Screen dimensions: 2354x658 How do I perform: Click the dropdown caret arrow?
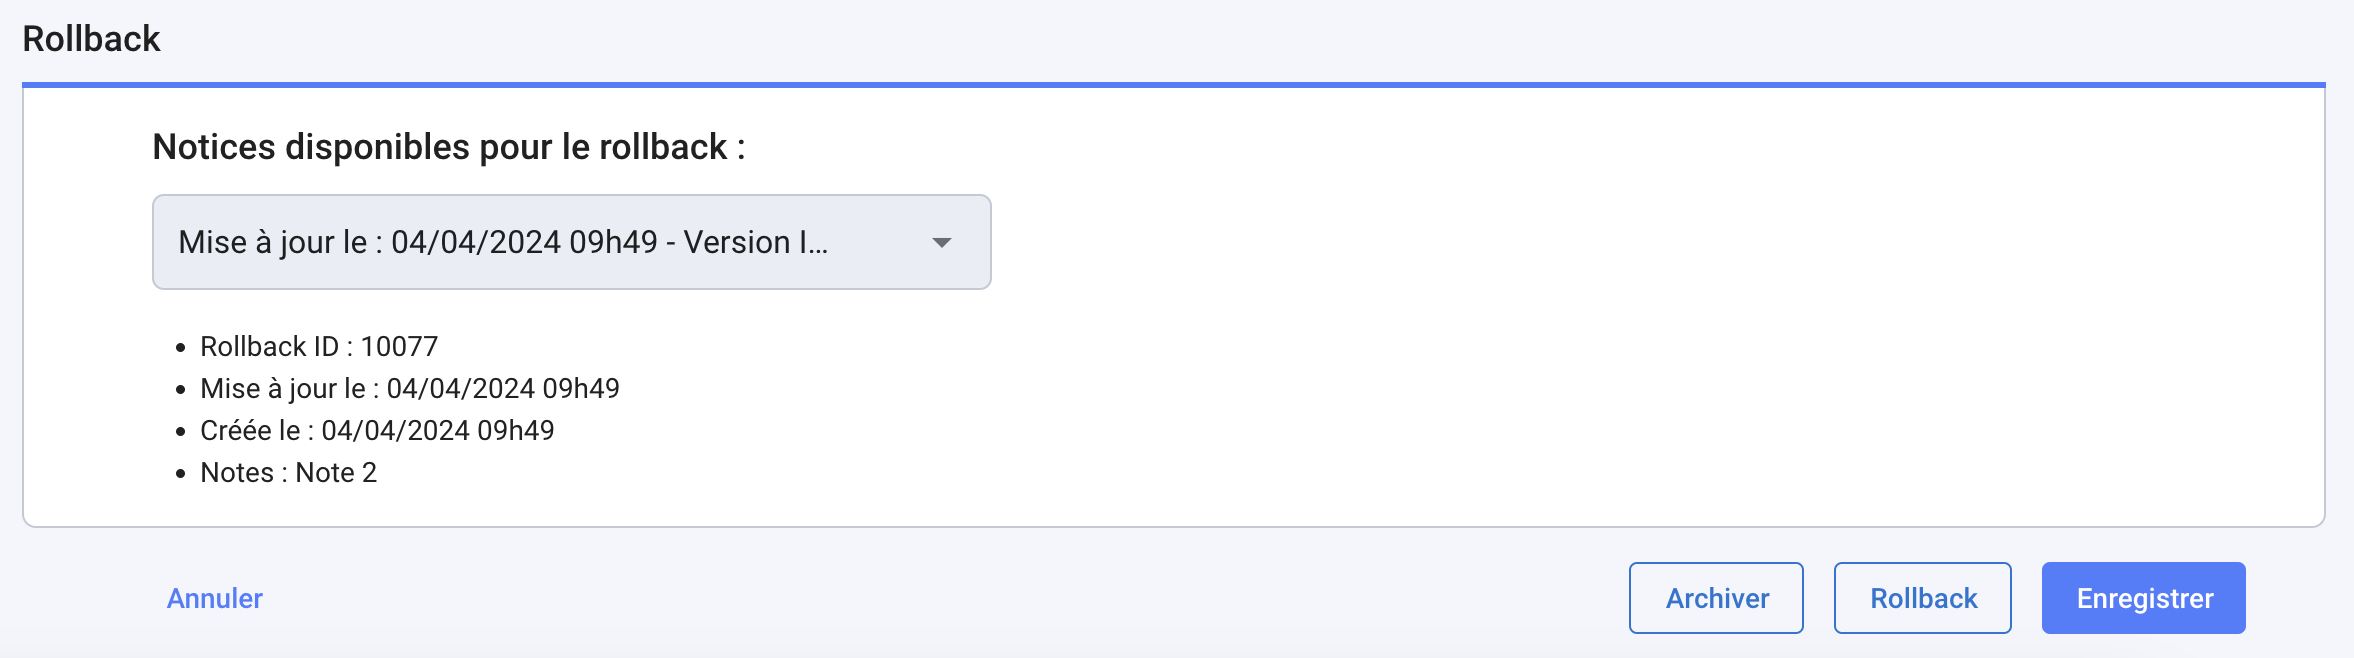(941, 243)
